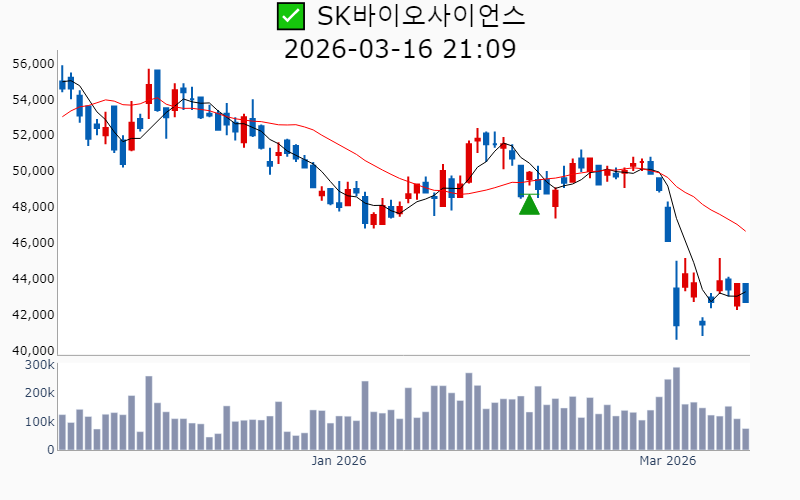Click the tallest volume bar in March
This screenshot has height=500, width=800.
(x=676, y=409)
